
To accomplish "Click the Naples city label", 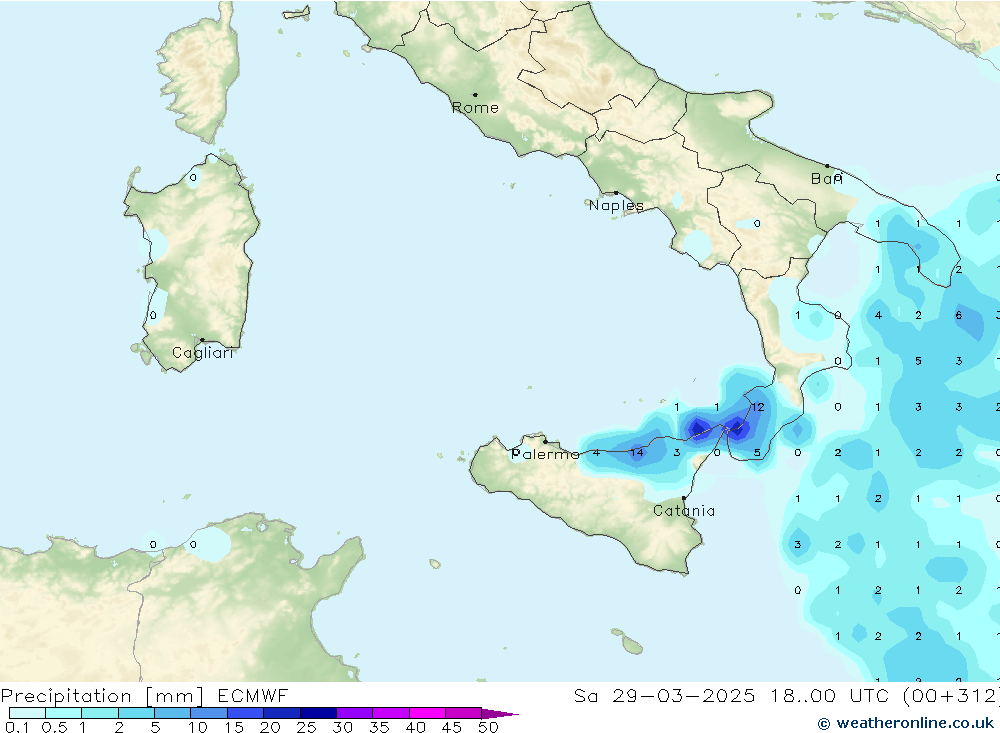I will tap(616, 205).
